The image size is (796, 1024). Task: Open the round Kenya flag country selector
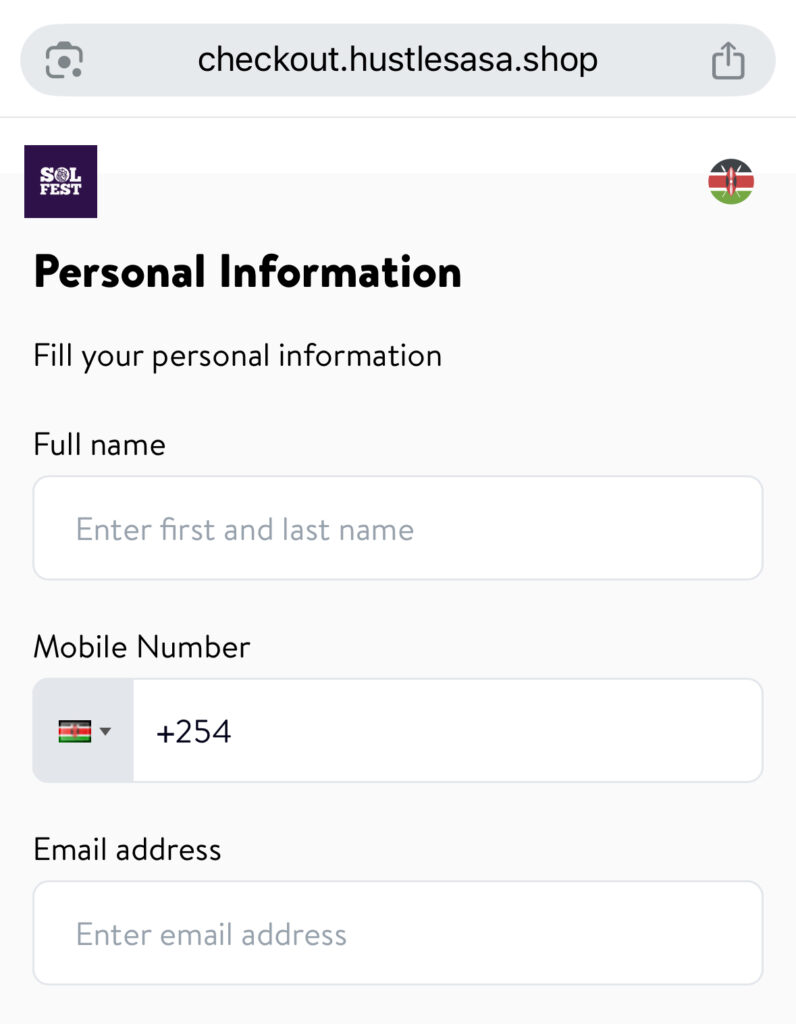(x=731, y=181)
